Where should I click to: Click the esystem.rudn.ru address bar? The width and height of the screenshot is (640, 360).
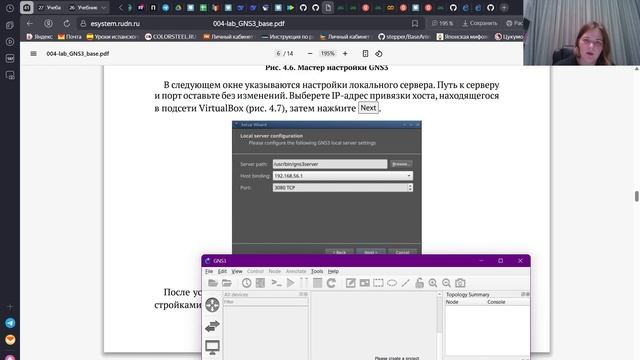115,24
